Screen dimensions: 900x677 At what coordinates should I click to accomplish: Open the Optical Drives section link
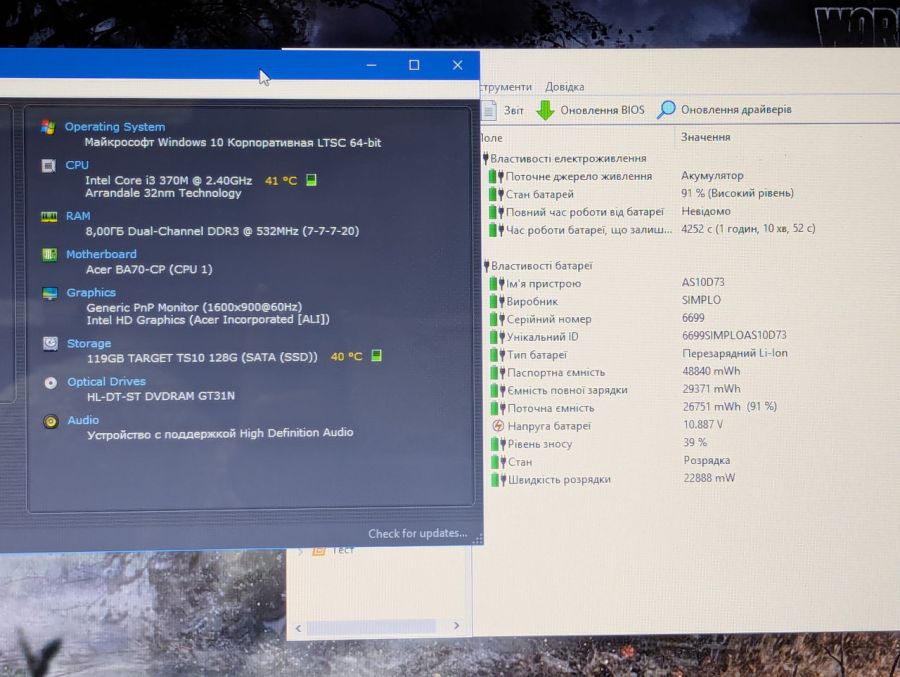(x=107, y=381)
